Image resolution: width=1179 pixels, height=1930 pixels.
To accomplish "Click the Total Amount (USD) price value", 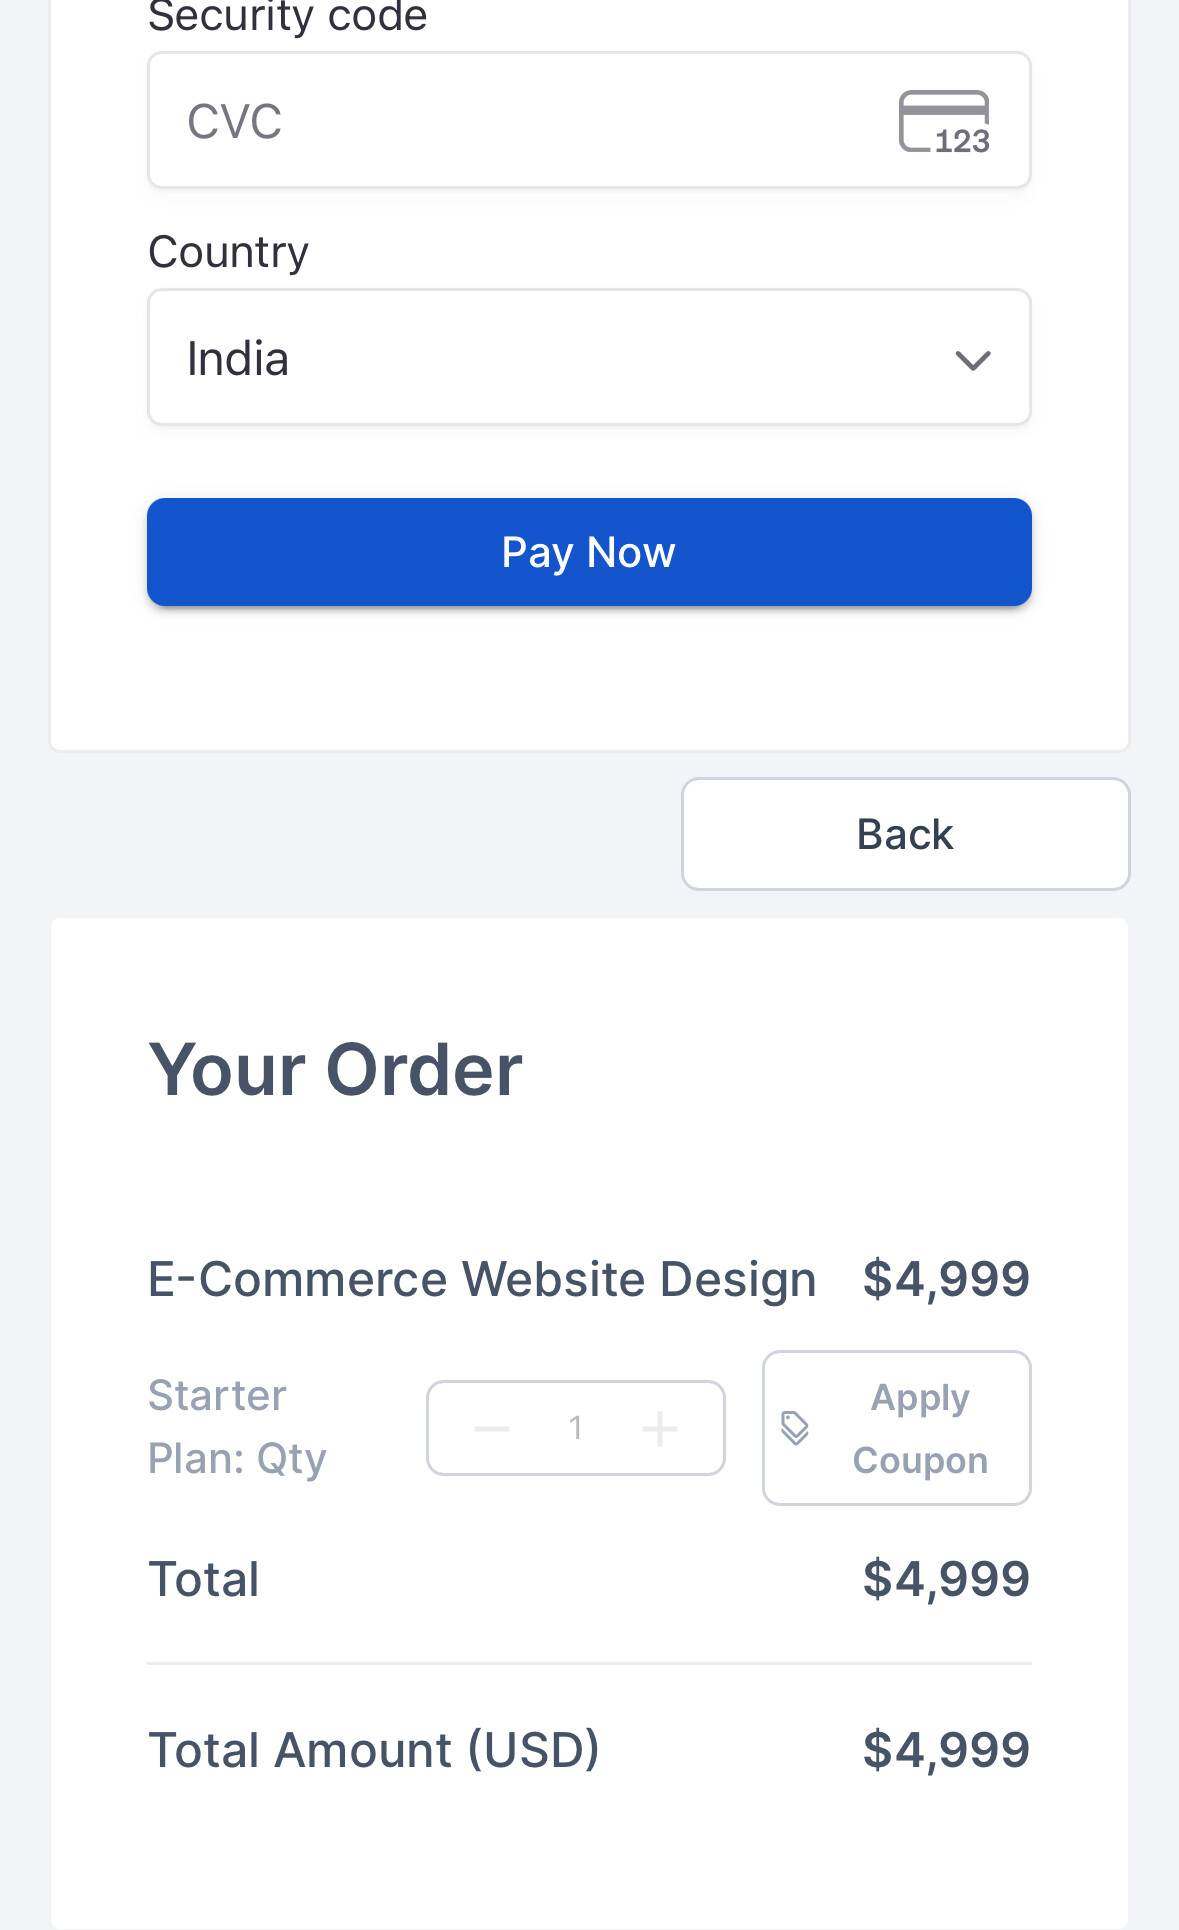I will click(946, 1750).
